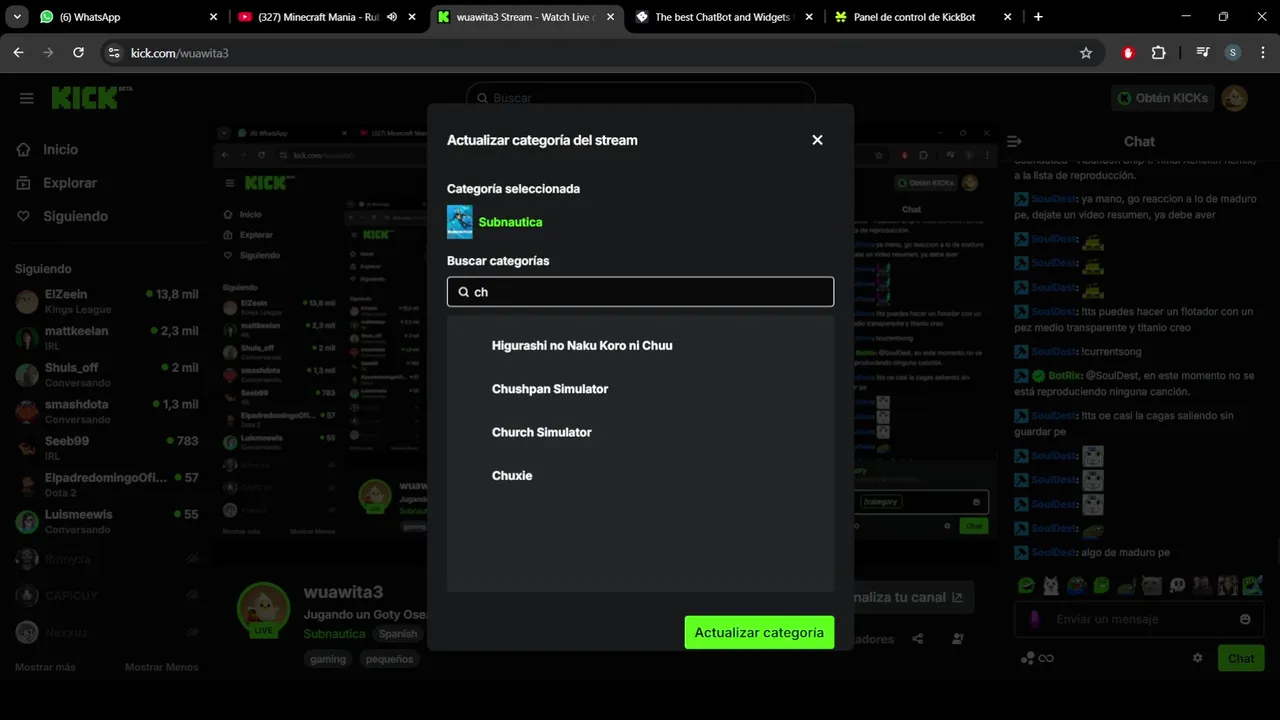The height and width of the screenshot is (720, 1280).
Task: Open the Subnautica selected category link
Action: 510,222
